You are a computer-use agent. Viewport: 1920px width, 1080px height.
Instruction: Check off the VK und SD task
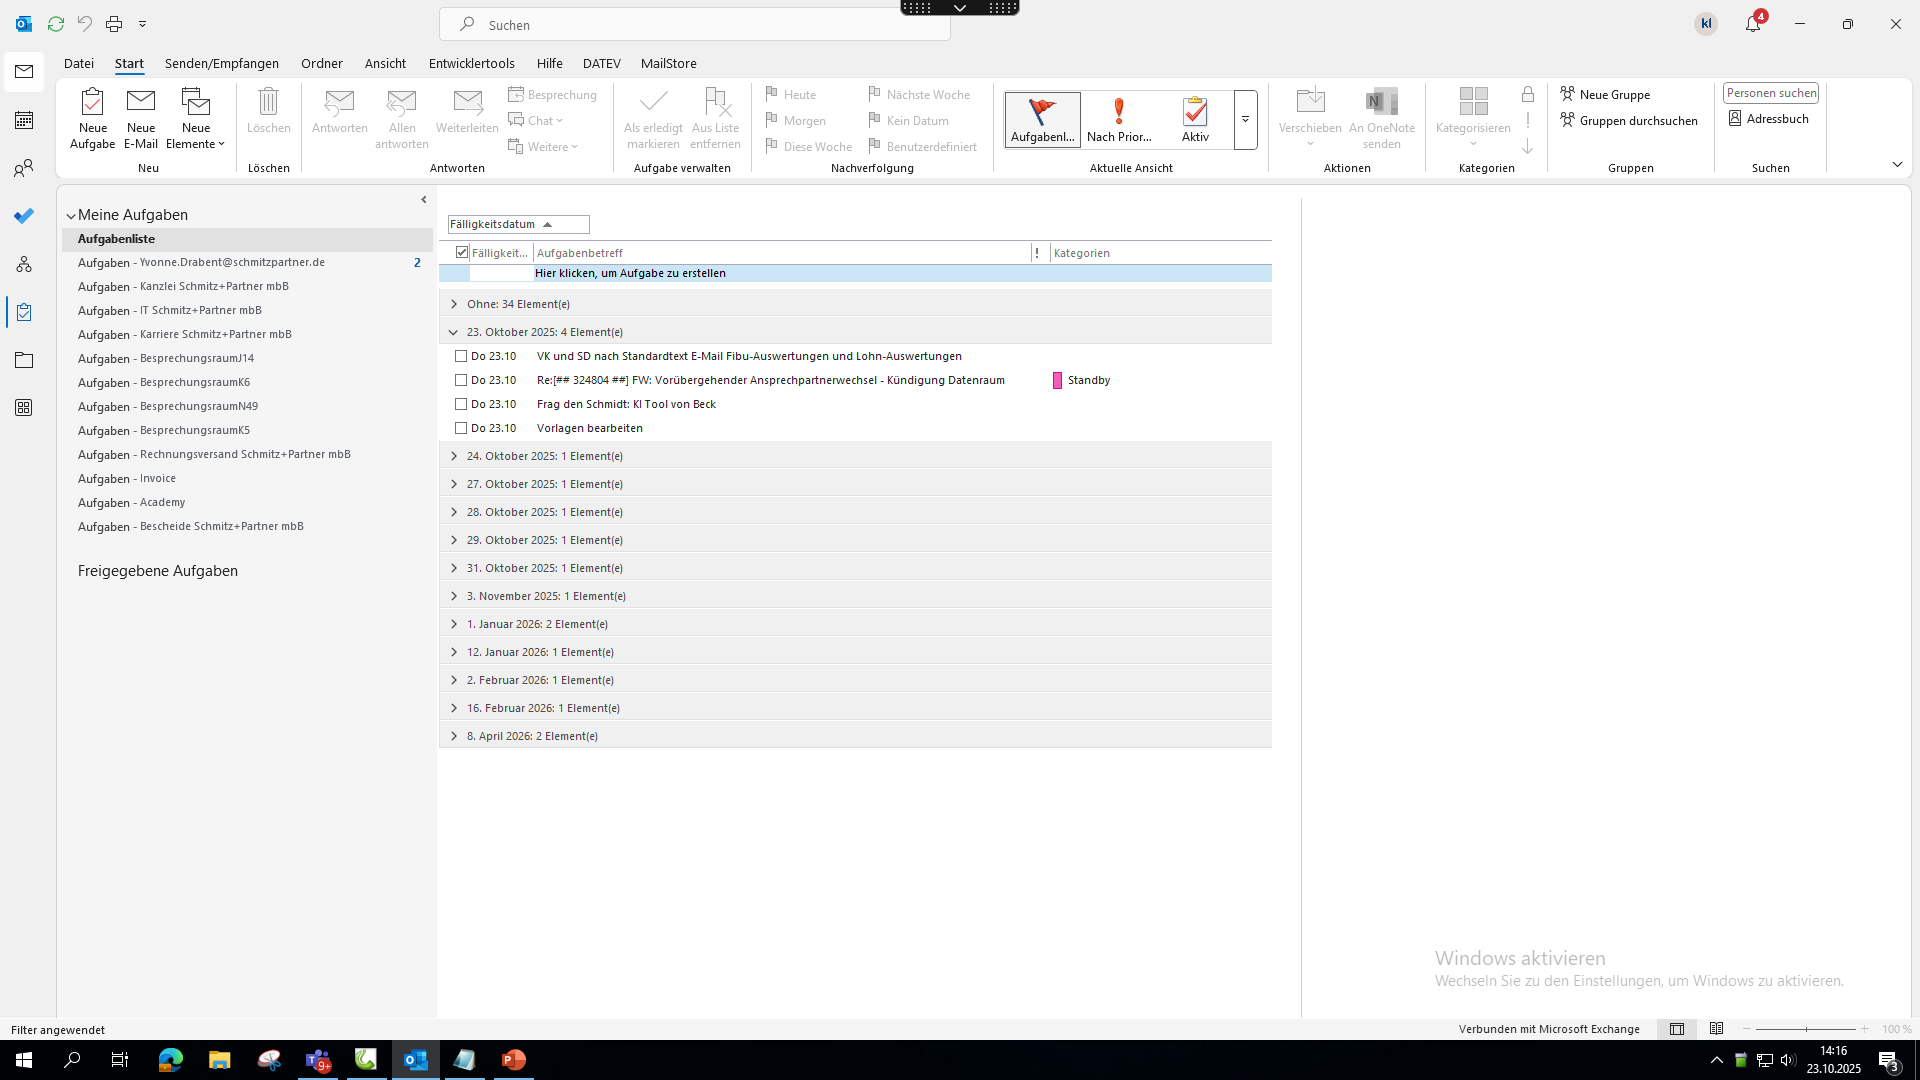click(461, 356)
